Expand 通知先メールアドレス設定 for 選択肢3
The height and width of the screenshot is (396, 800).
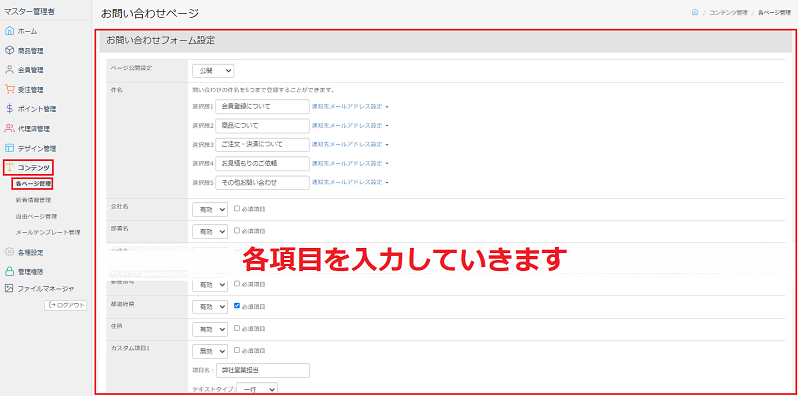[350, 144]
